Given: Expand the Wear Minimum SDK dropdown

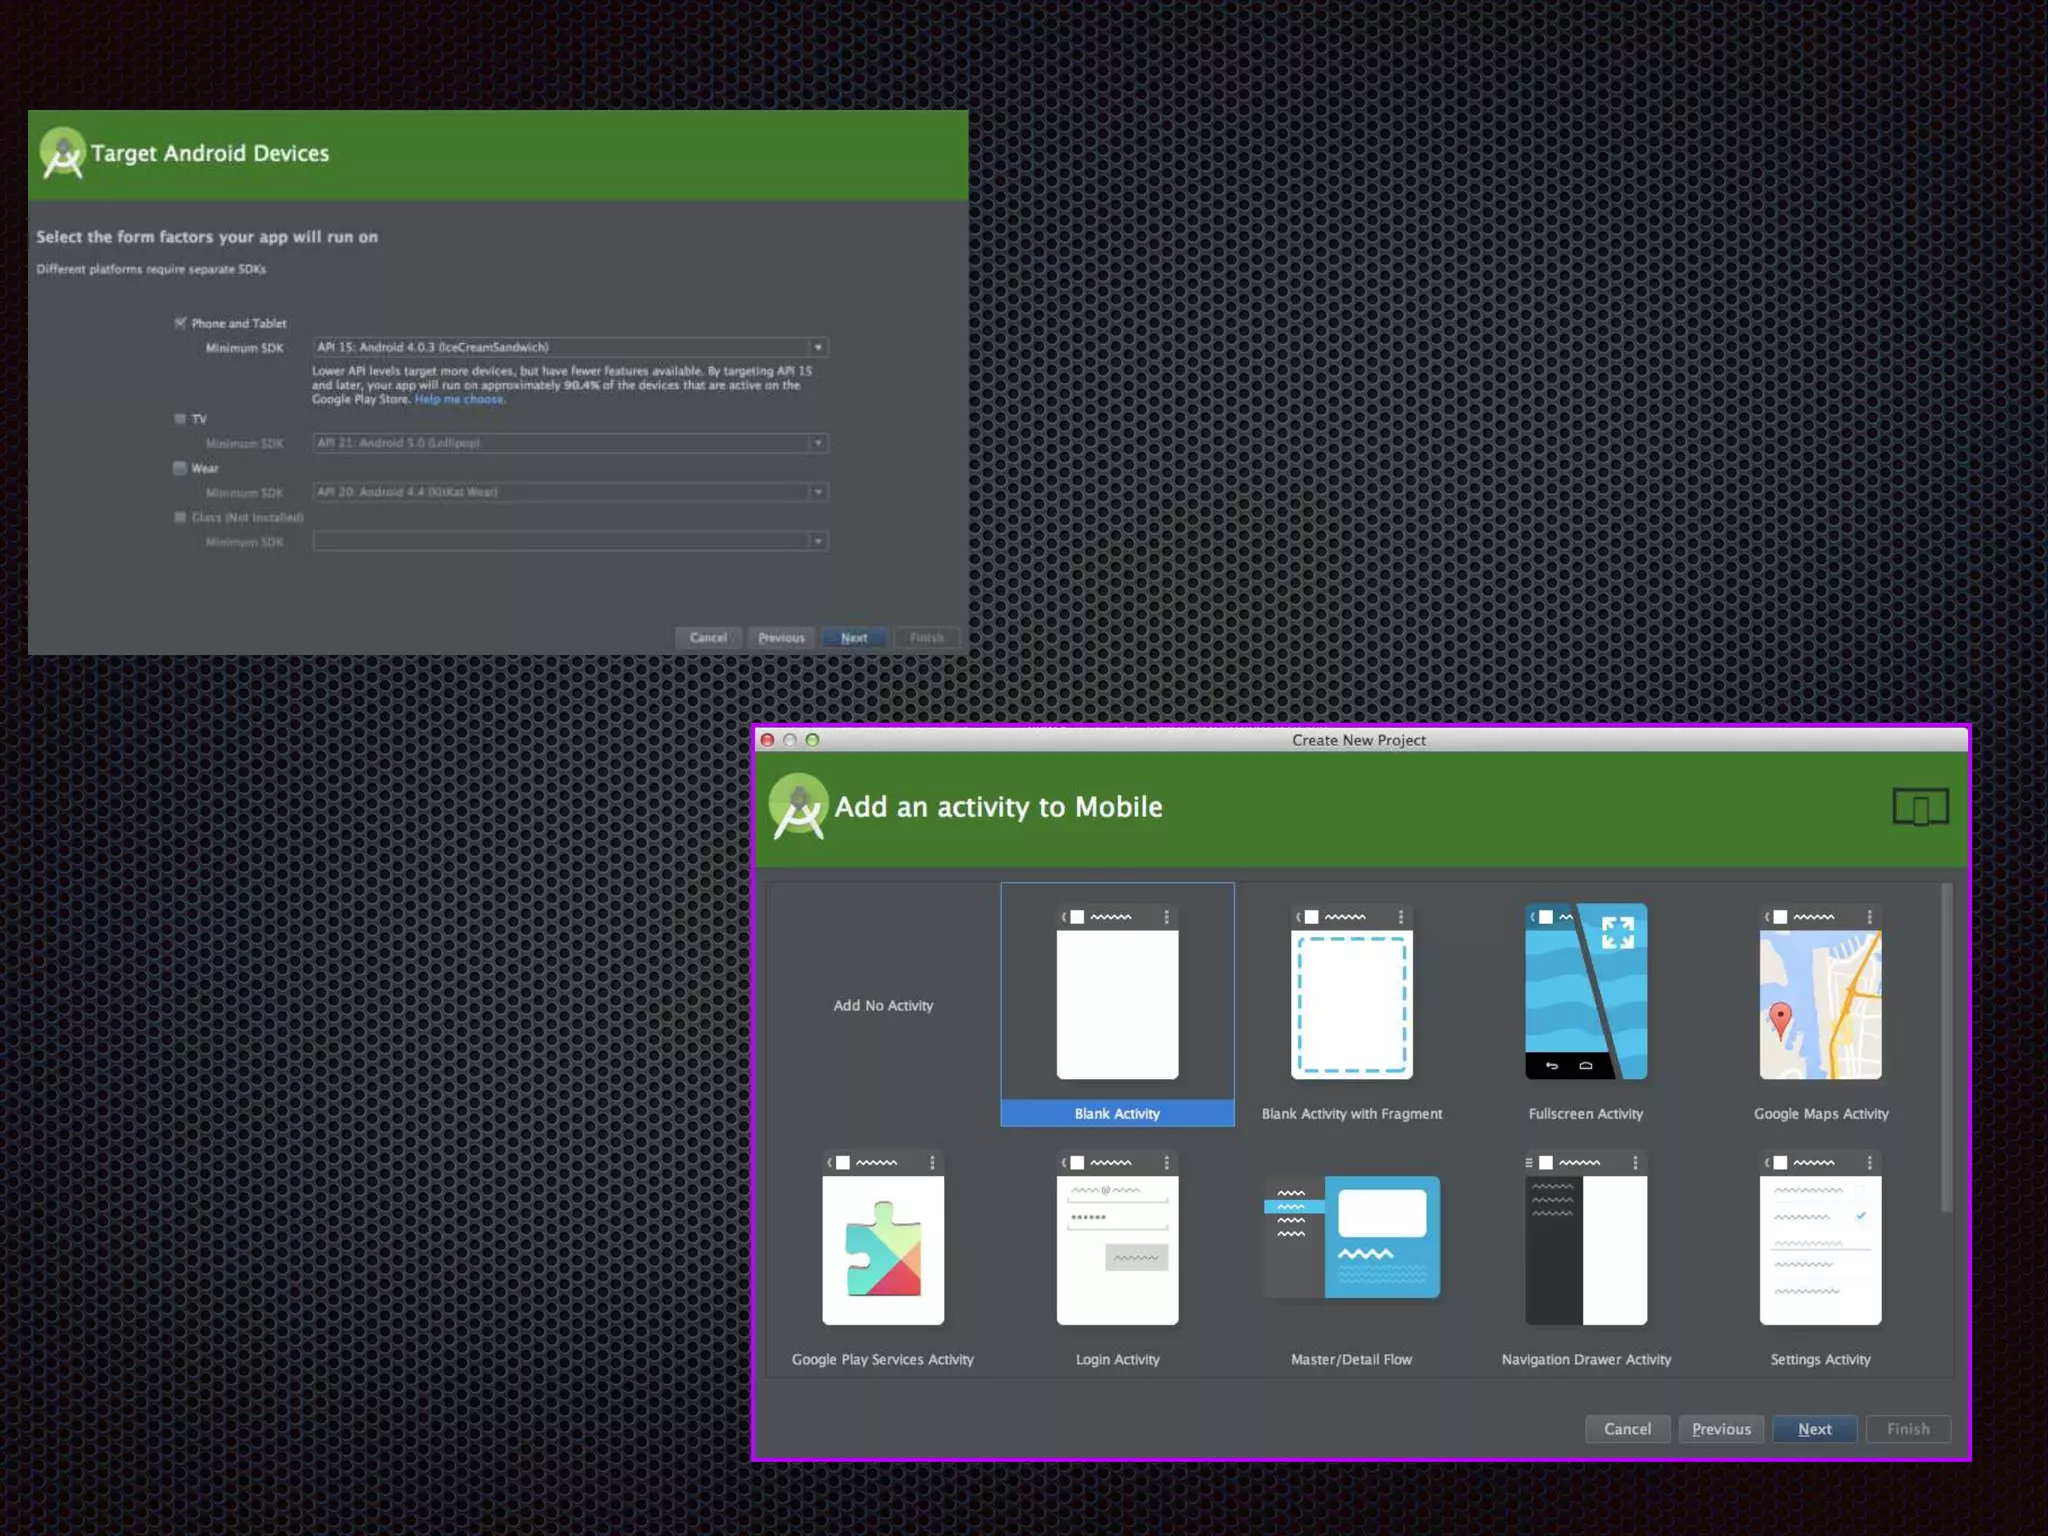Looking at the screenshot, I should tap(818, 492).
